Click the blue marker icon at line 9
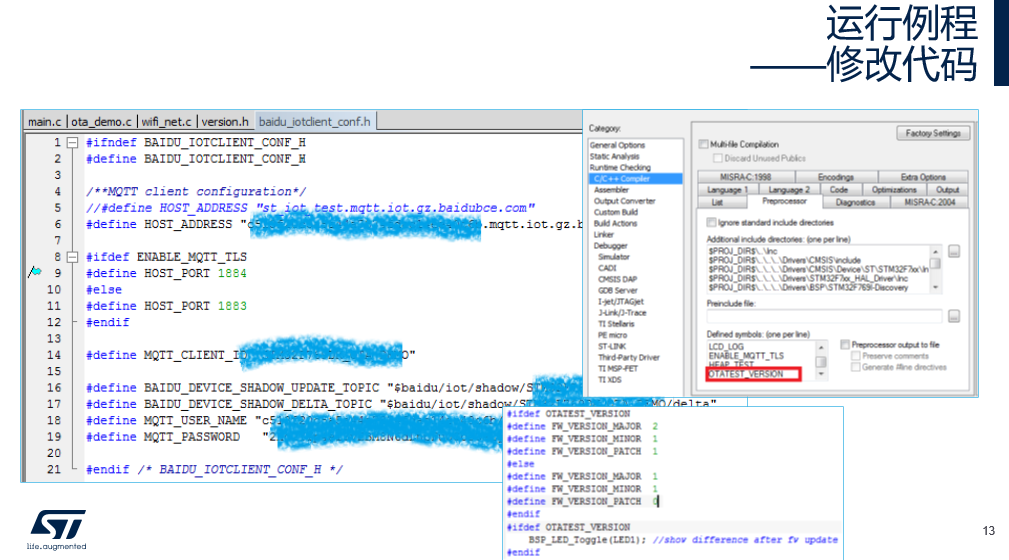Image resolution: width=1009 pixels, height=560 pixels. pyautogui.click(x=35, y=272)
